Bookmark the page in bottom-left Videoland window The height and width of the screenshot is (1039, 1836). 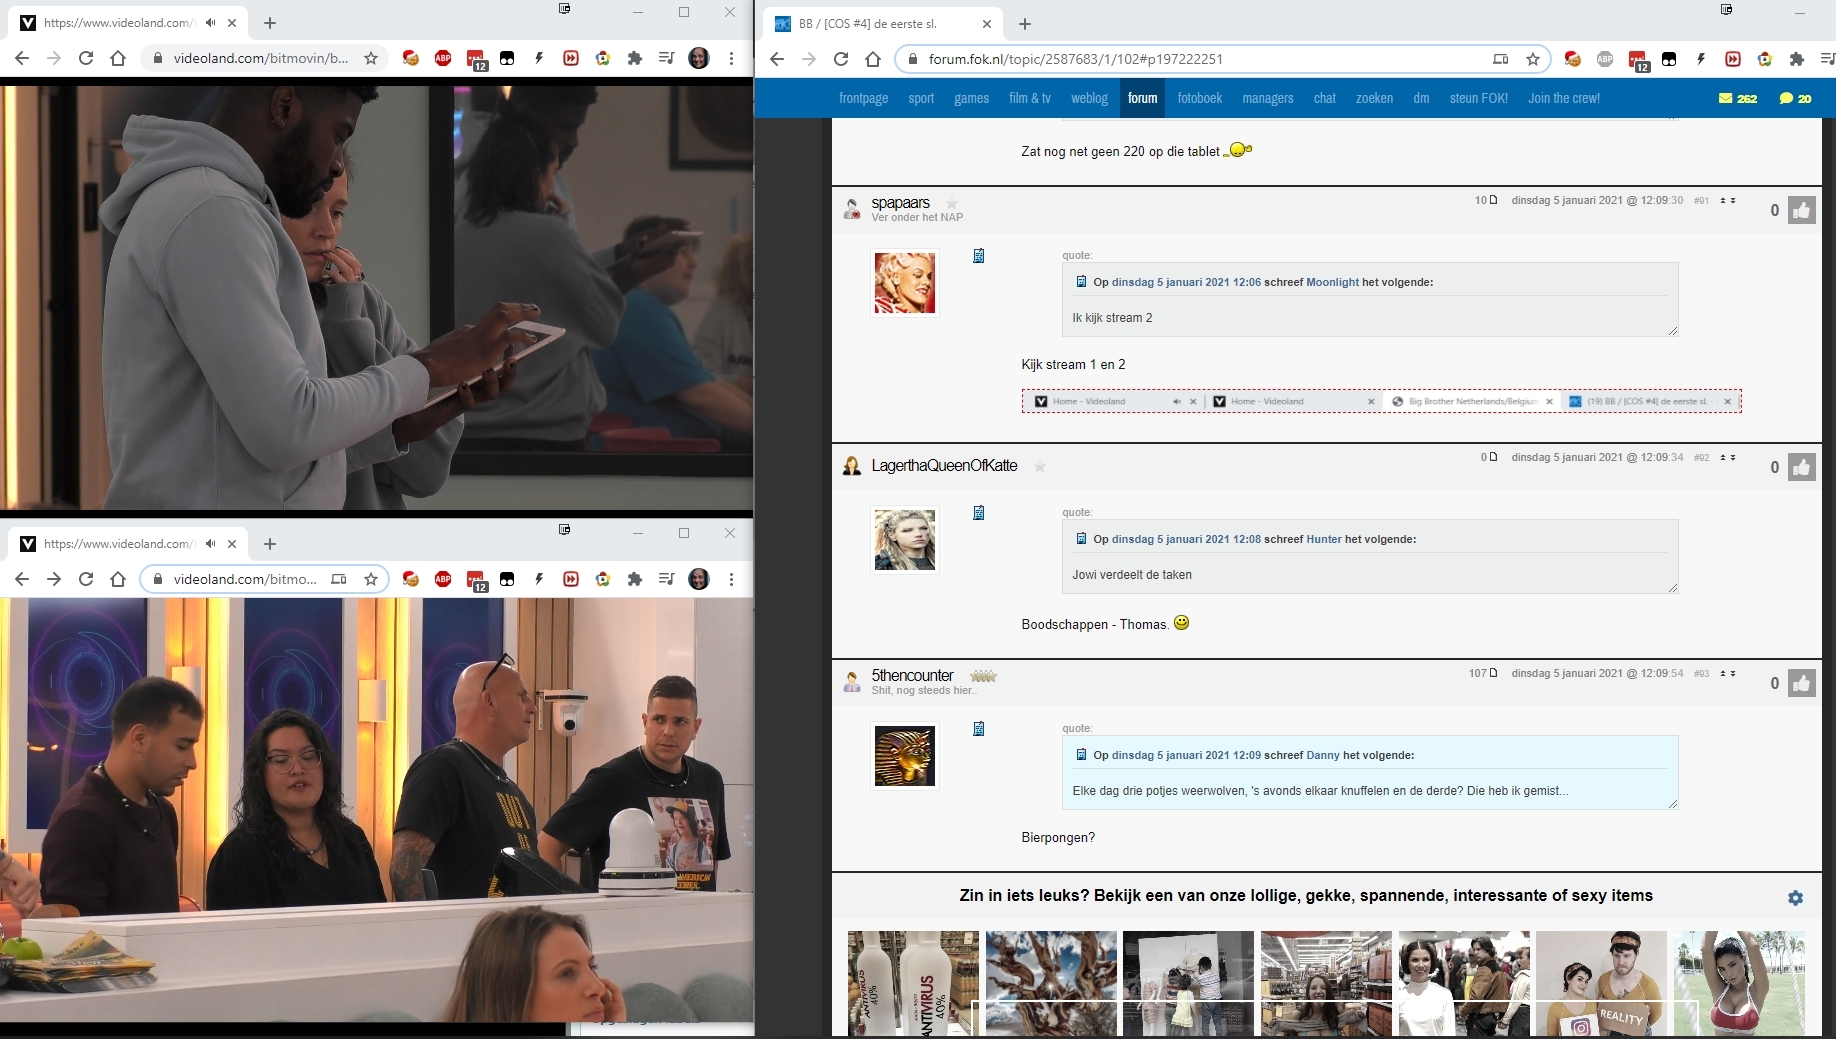coord(371,579)
